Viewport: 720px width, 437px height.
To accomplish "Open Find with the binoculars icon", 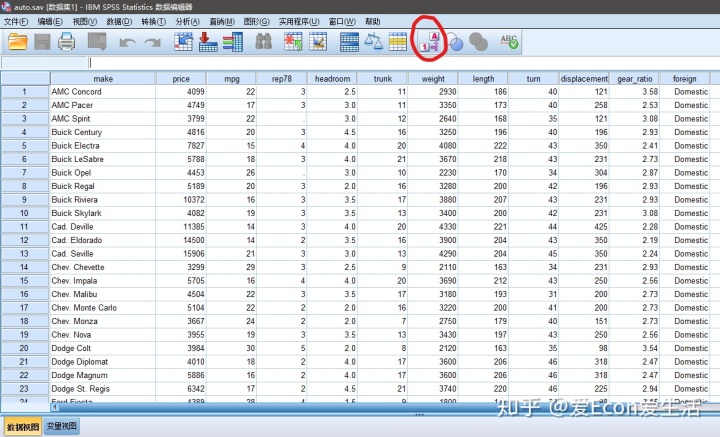I will pyautogui.click(x=264, y=42).
